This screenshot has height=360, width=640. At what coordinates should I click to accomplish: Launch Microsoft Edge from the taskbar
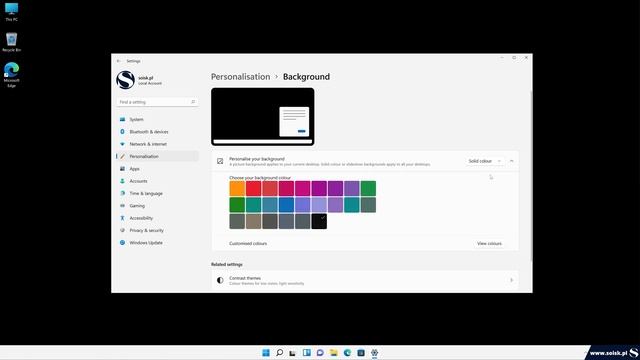pyautogui.click(x=347, y=353)
